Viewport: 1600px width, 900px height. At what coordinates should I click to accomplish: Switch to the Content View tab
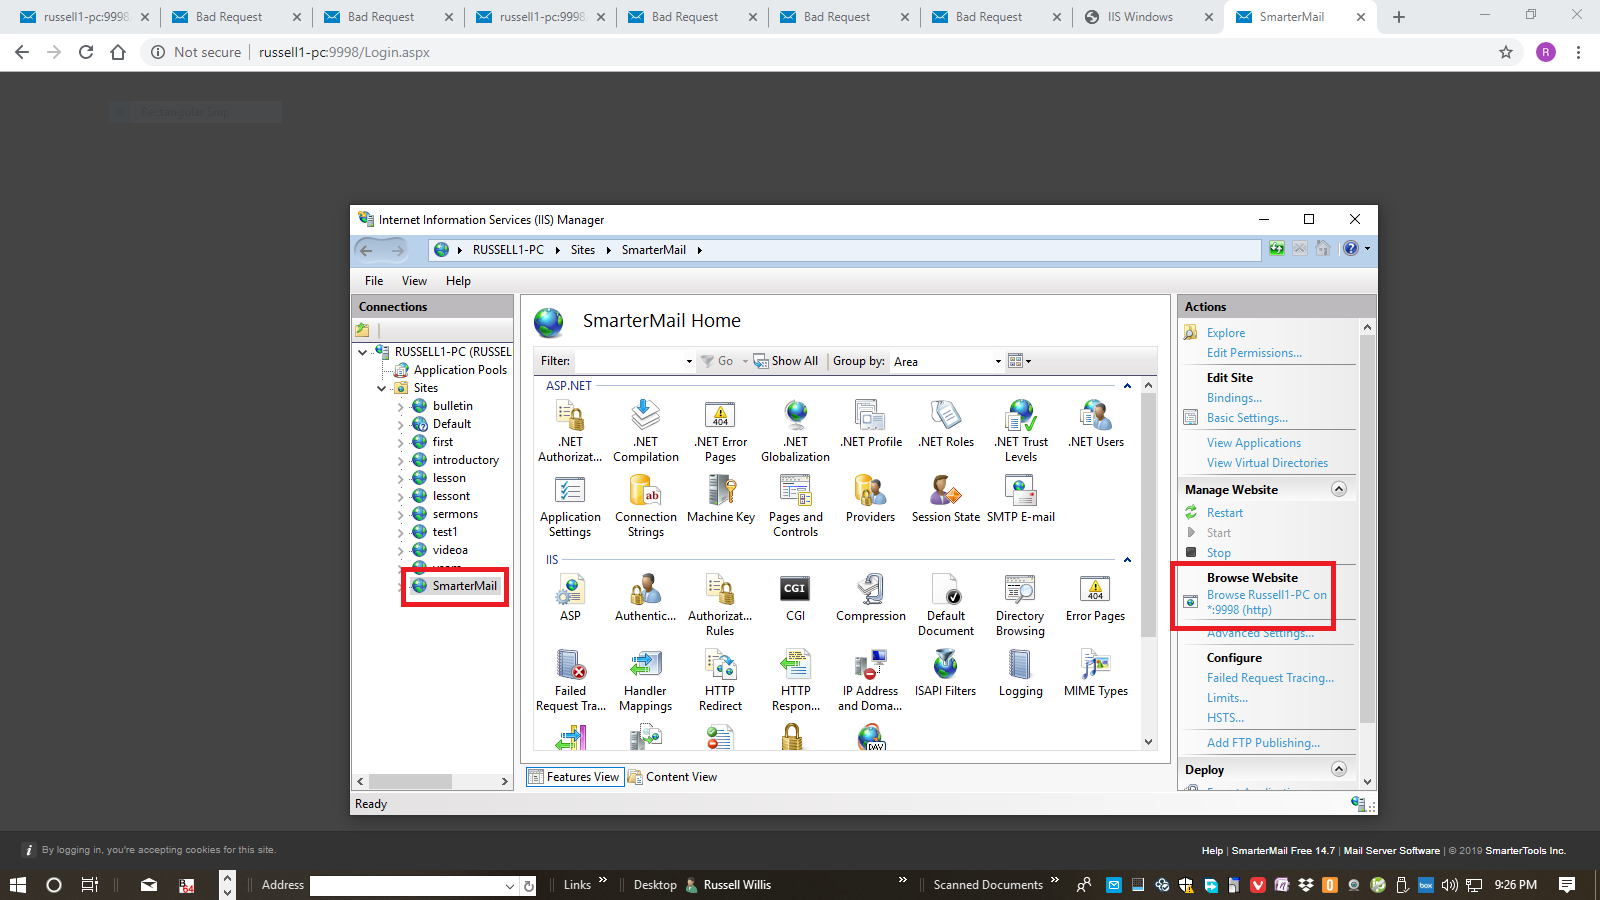pos(680,777)
